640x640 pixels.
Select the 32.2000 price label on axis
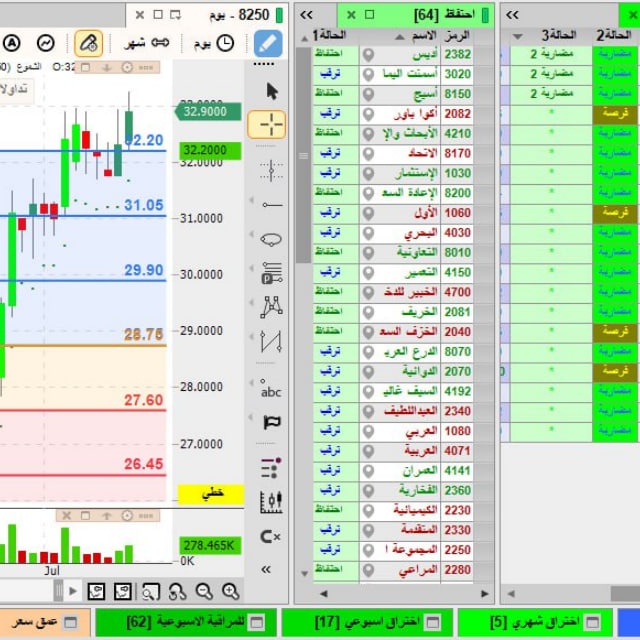pos(210,151)
